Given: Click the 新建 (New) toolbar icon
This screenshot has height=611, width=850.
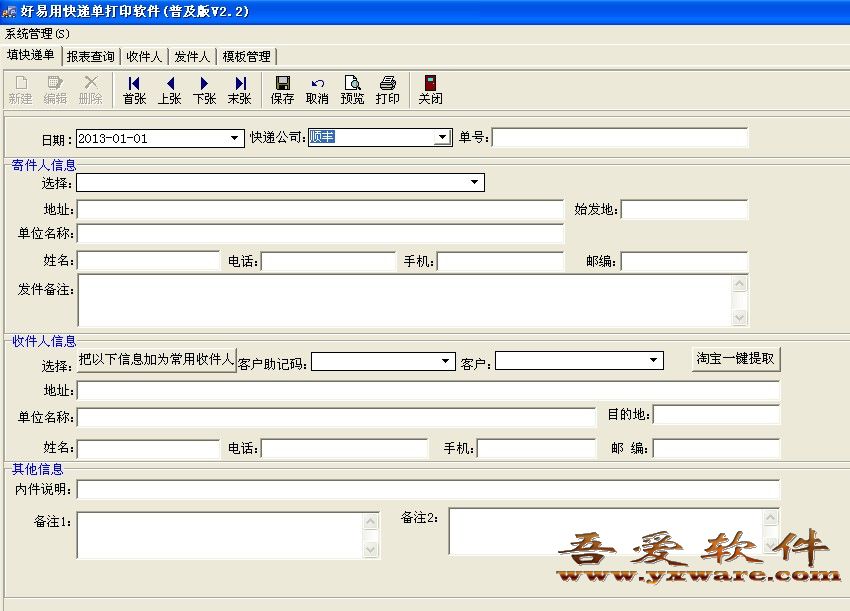Looking at the screenshot, I should 21,89.
